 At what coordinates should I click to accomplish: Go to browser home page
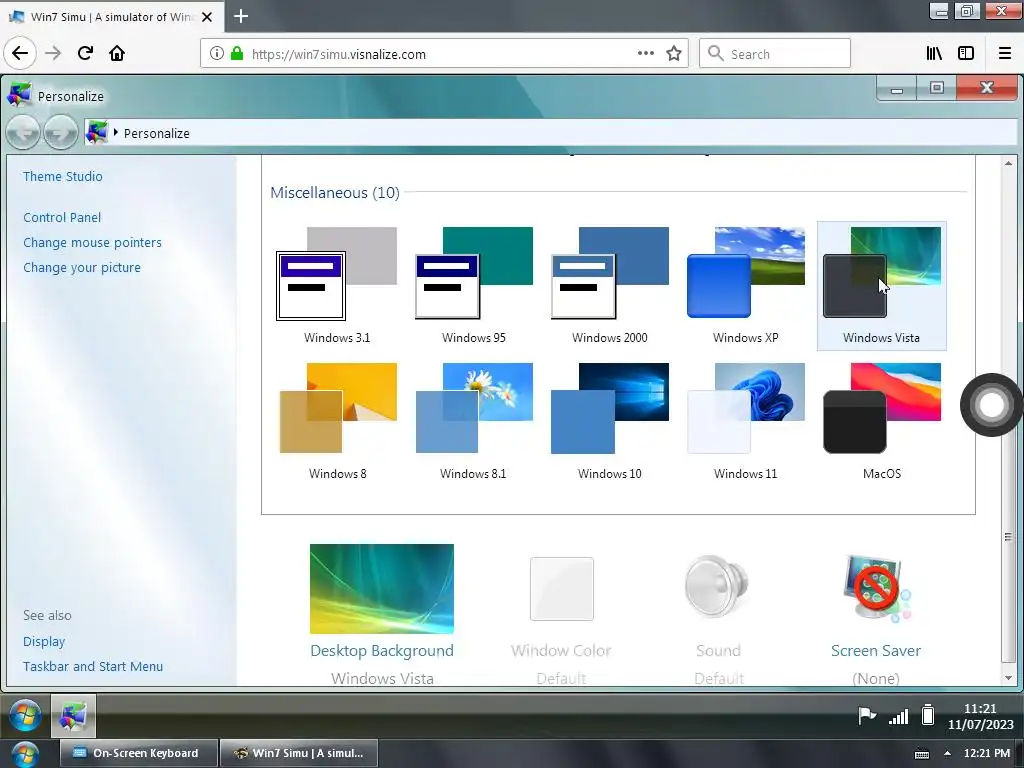[117, 53]
